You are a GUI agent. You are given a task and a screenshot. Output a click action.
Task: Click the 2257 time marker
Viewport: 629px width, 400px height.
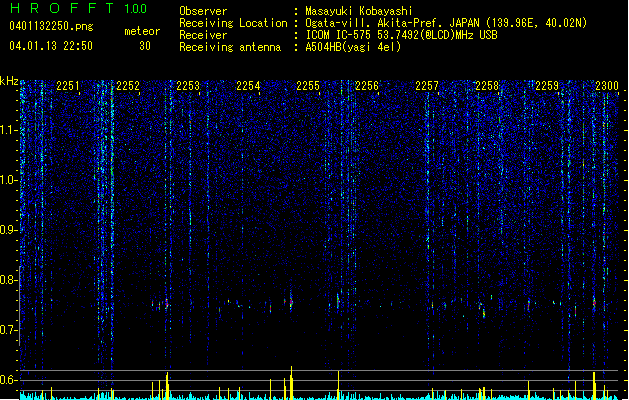[x=427, y=86]
